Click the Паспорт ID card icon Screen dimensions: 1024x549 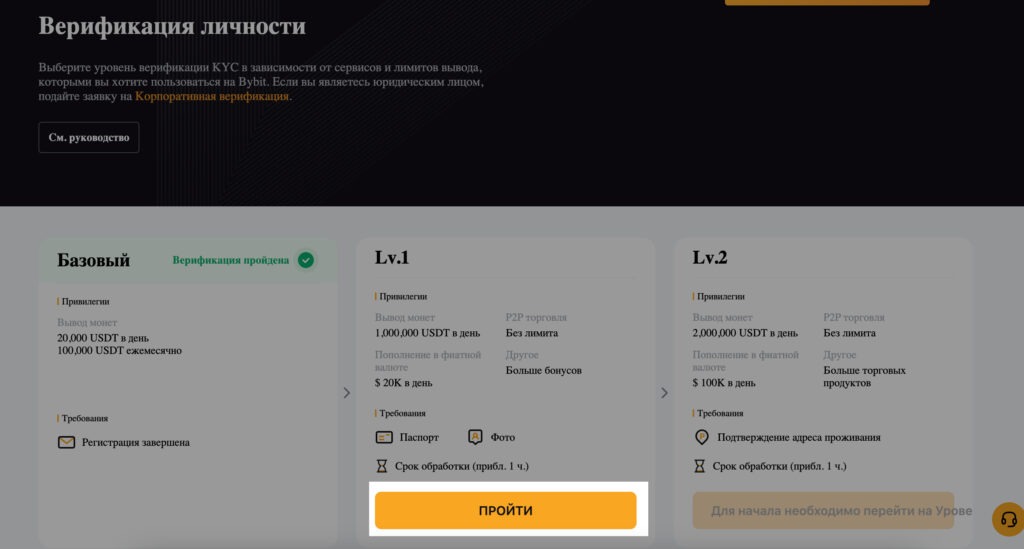[x=384, y=437]
